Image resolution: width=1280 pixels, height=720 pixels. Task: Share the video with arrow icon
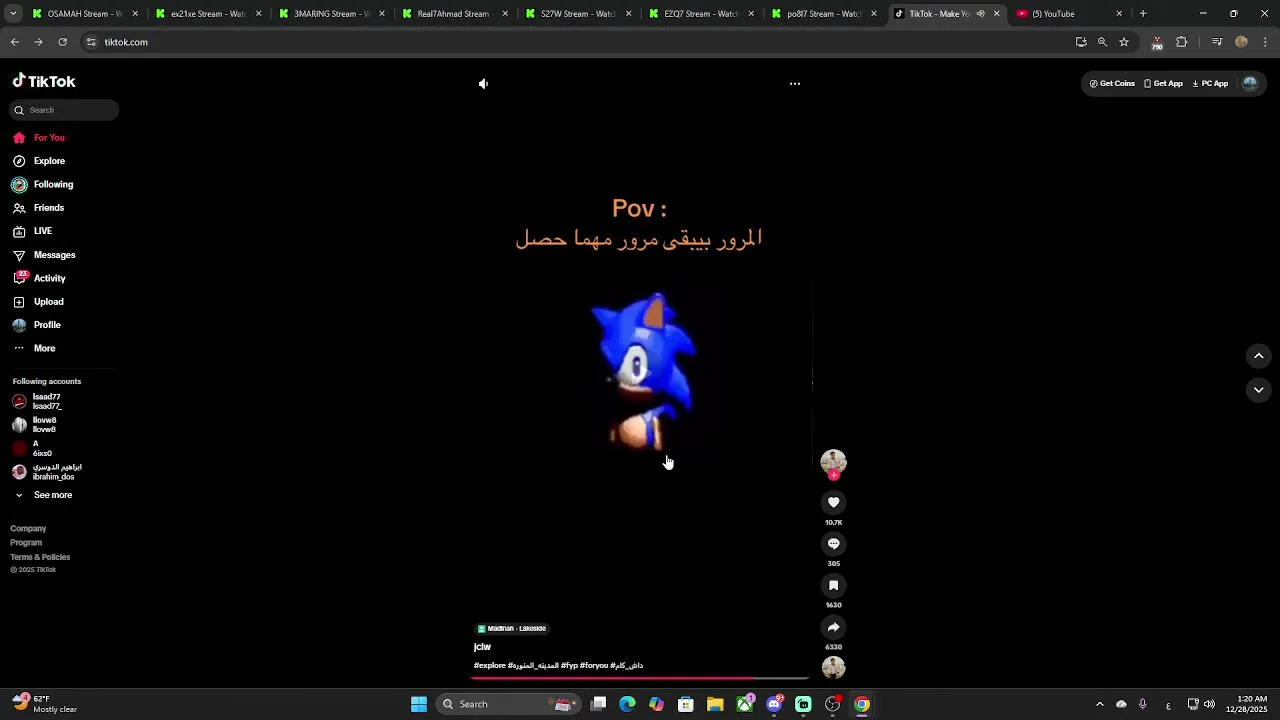(x=833, y=627)
